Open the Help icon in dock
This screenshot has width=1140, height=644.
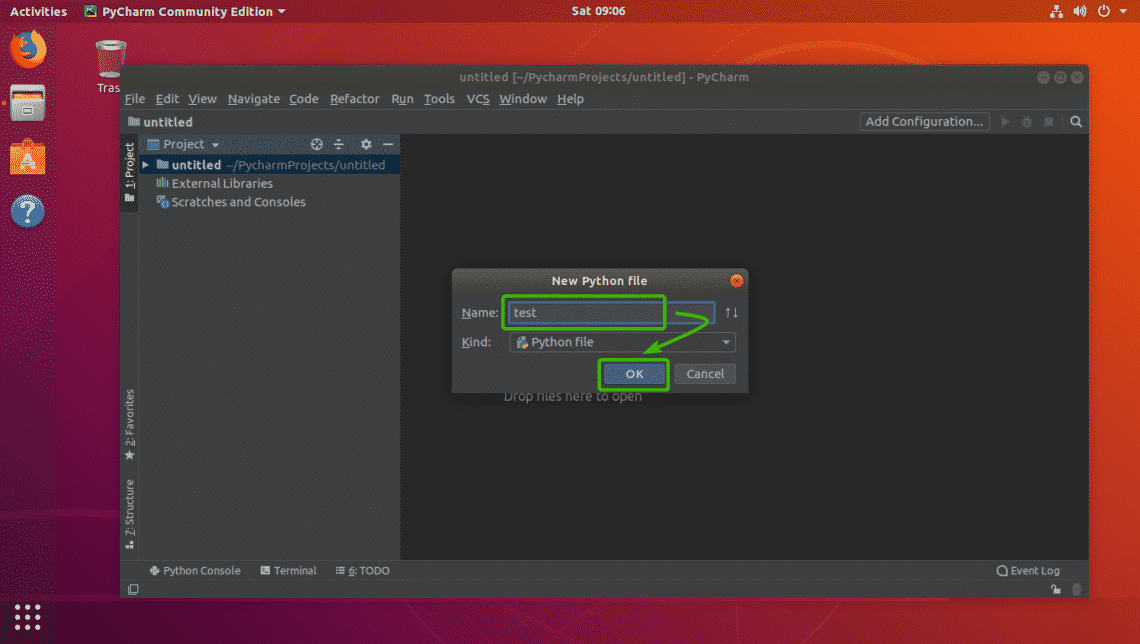tap(28, 212)
